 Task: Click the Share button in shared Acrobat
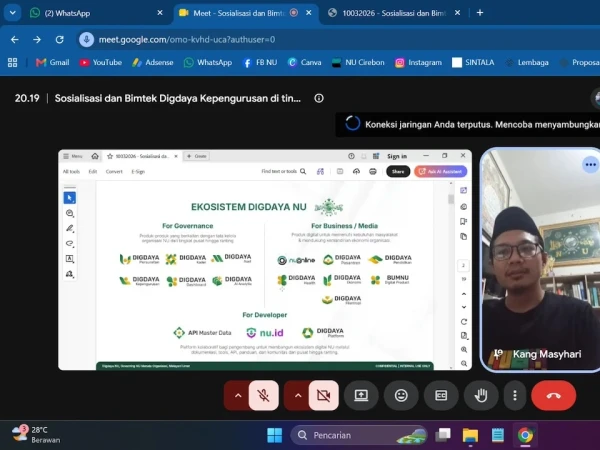[398, 171]
